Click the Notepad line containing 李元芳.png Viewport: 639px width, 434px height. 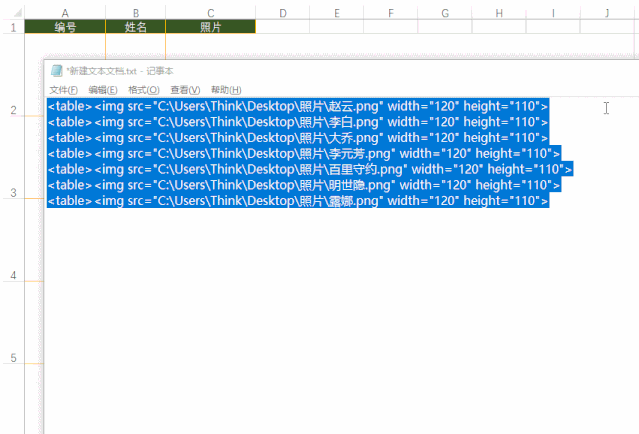(x=304, y=154)
